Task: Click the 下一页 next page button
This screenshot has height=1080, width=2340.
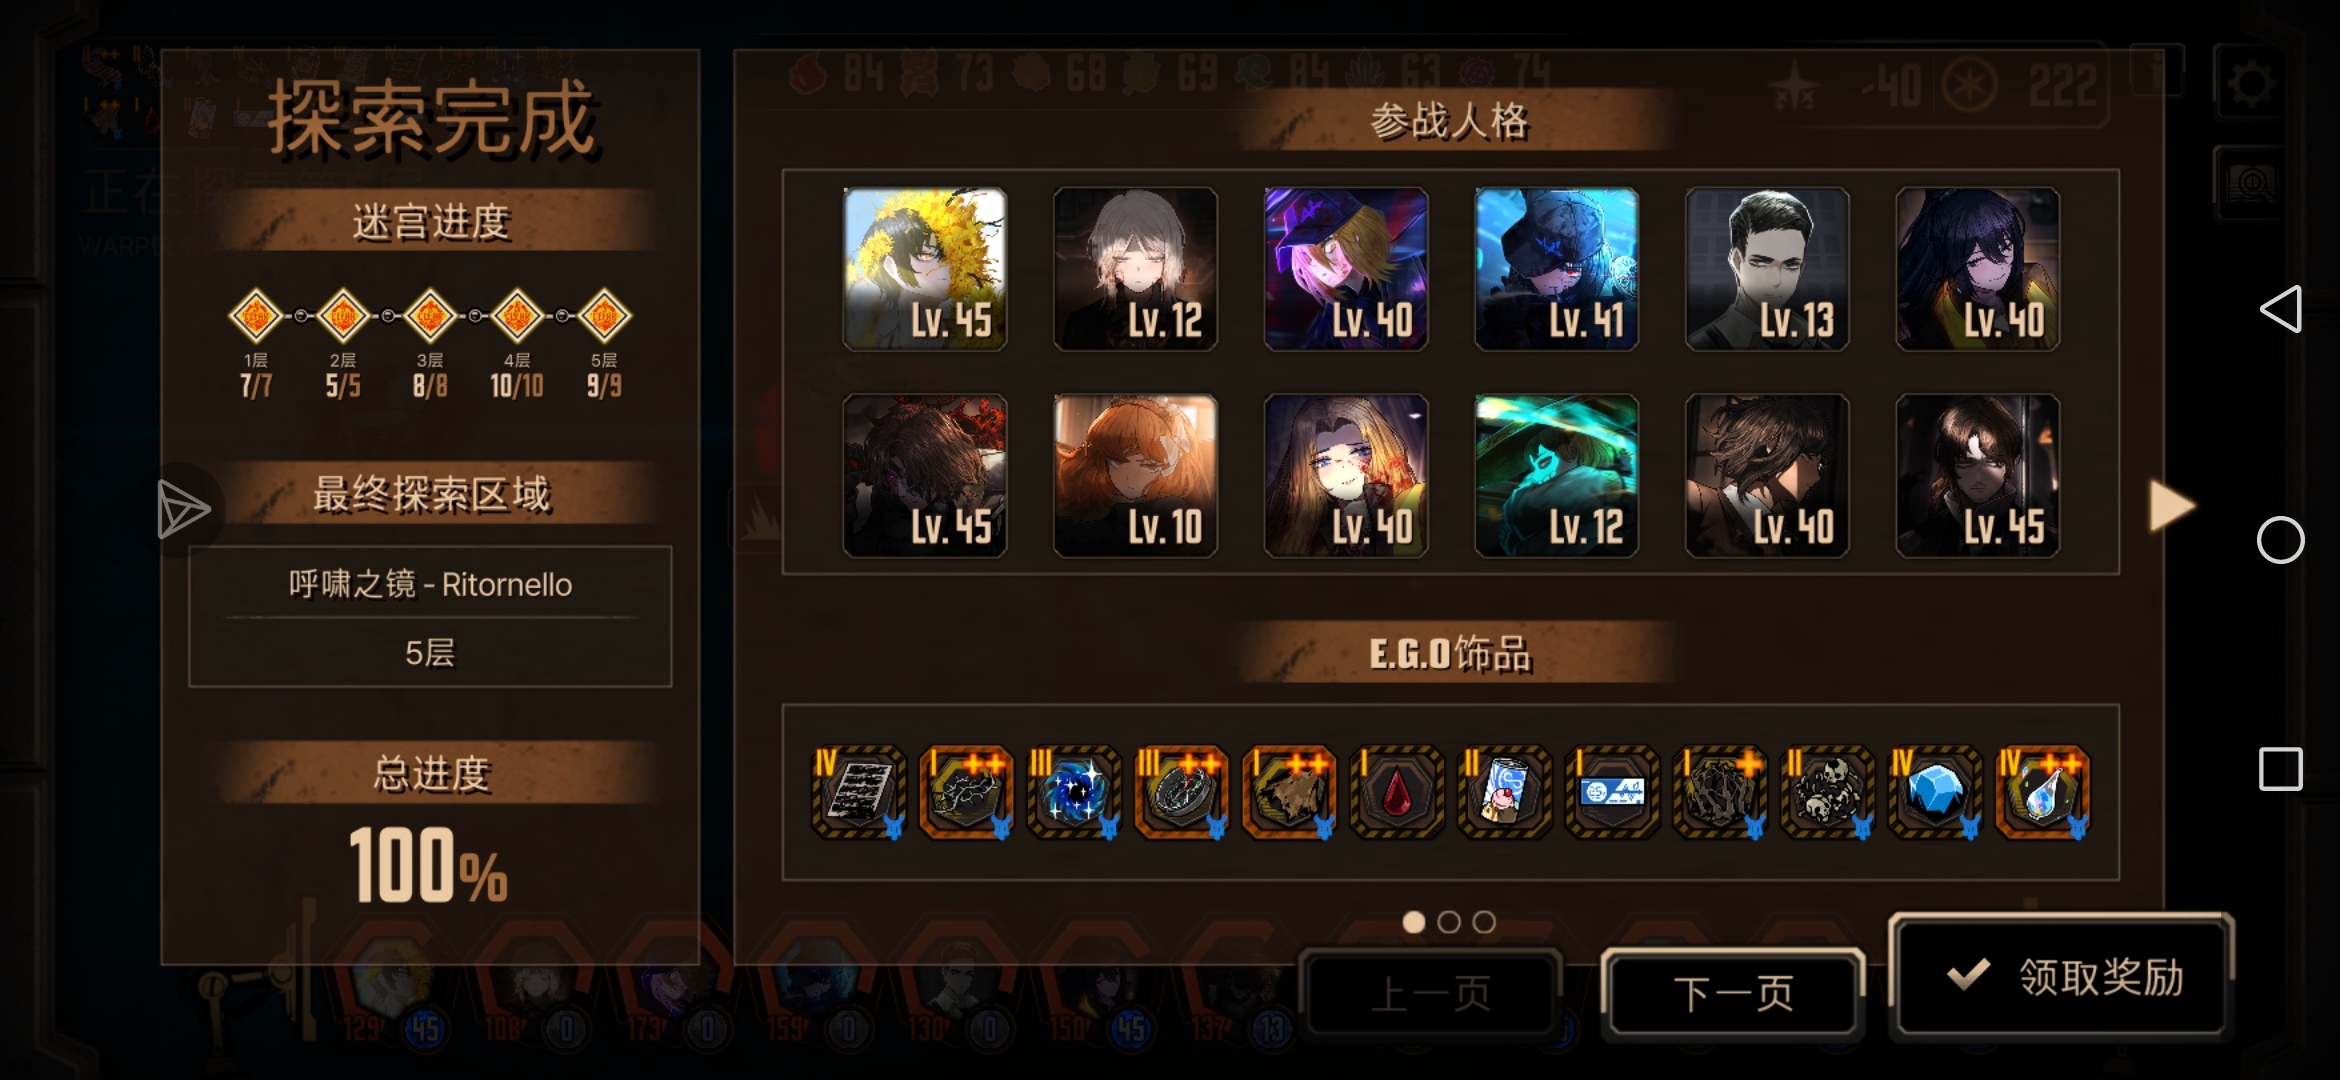Action: click(x=1733, y=993)
